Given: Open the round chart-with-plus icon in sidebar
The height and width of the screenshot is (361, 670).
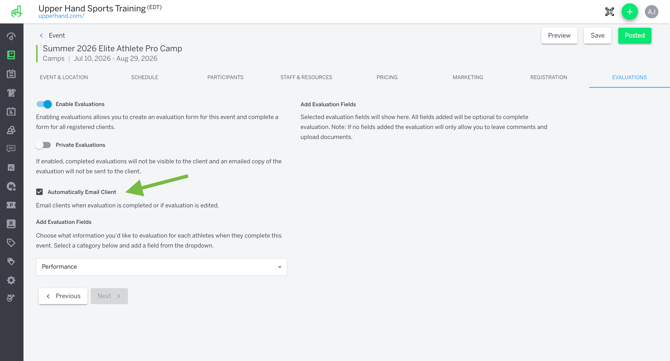Looking at the screenshot, I should [x=11, y=186].
